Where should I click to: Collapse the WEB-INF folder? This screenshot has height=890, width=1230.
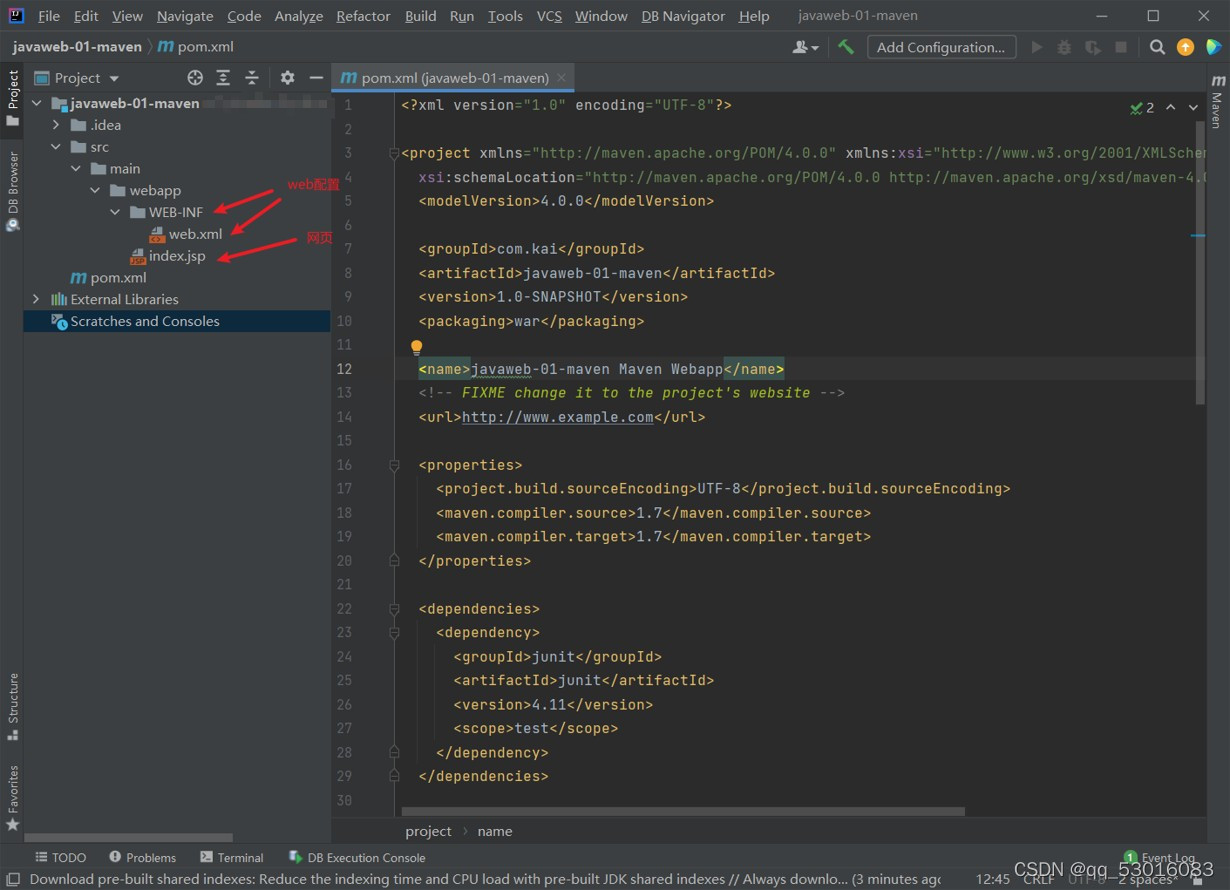pyautogui.click(x=115, y=212)
